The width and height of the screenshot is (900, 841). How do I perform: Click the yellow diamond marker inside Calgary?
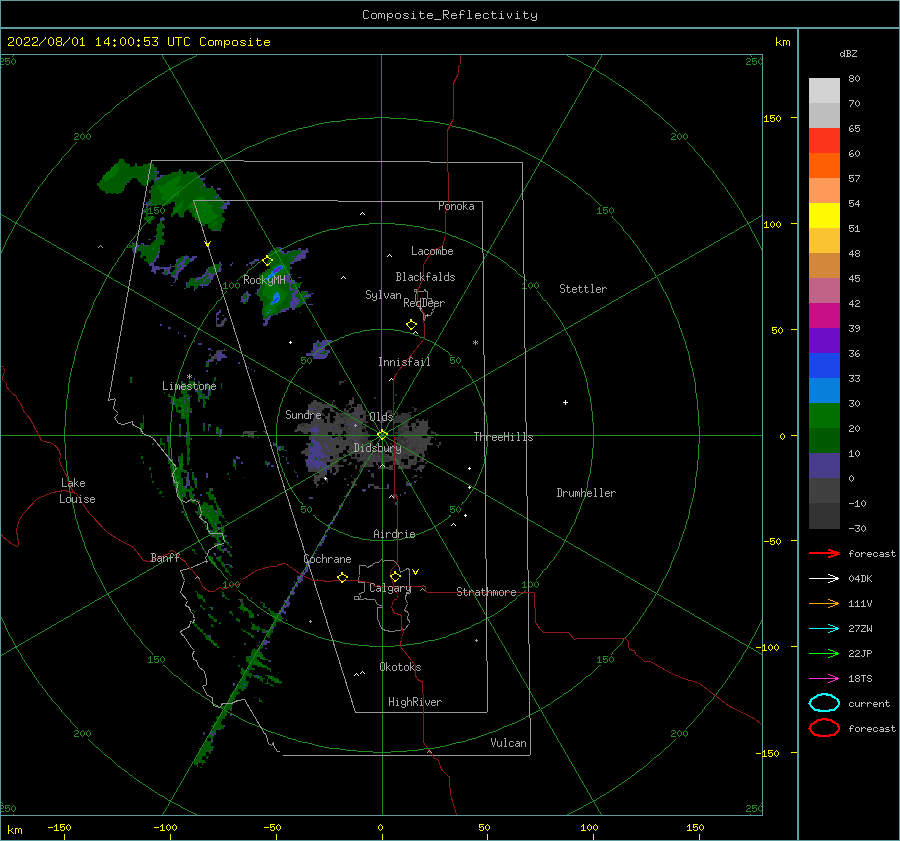pyautogui.click(x=395, y=576)
